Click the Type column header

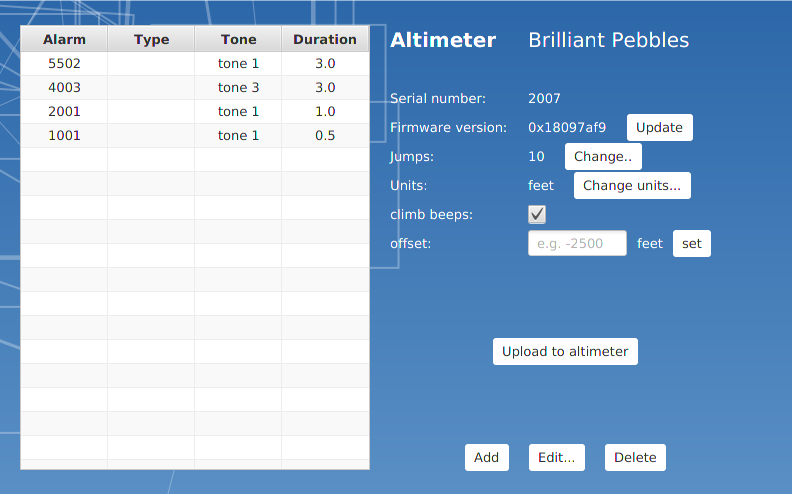151,40
